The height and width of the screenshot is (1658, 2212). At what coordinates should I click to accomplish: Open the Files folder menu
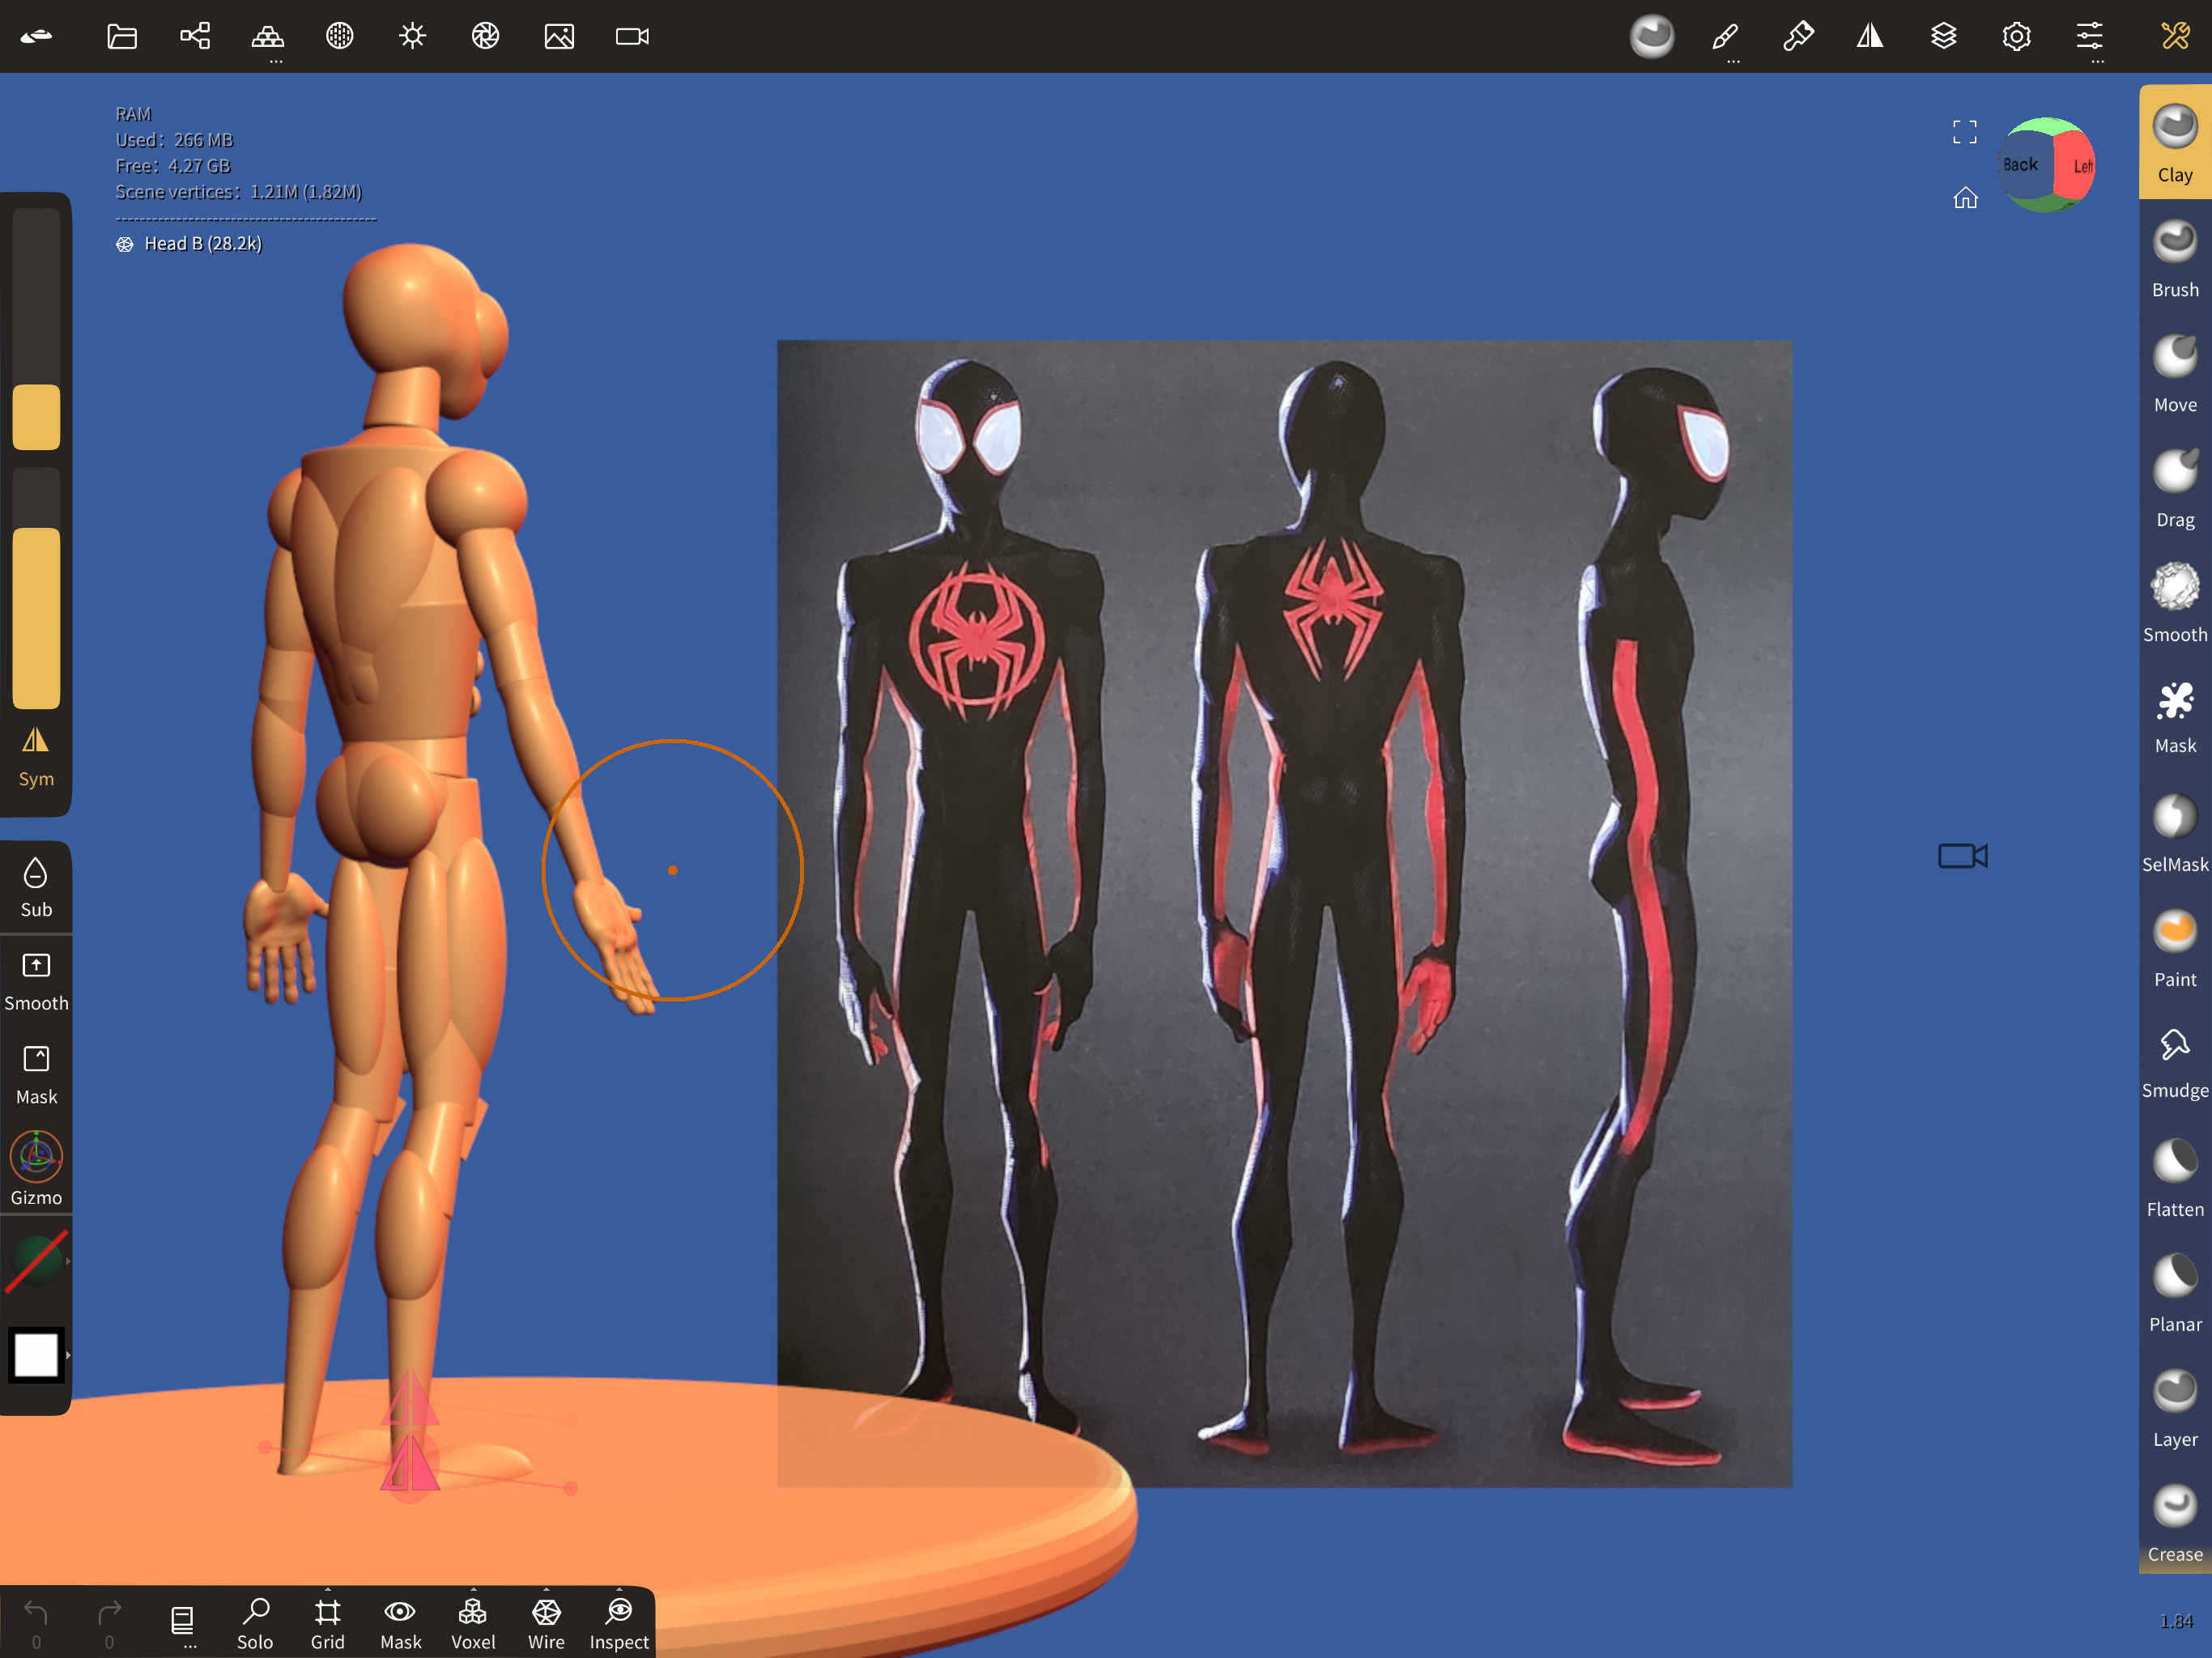coord(122,37)
